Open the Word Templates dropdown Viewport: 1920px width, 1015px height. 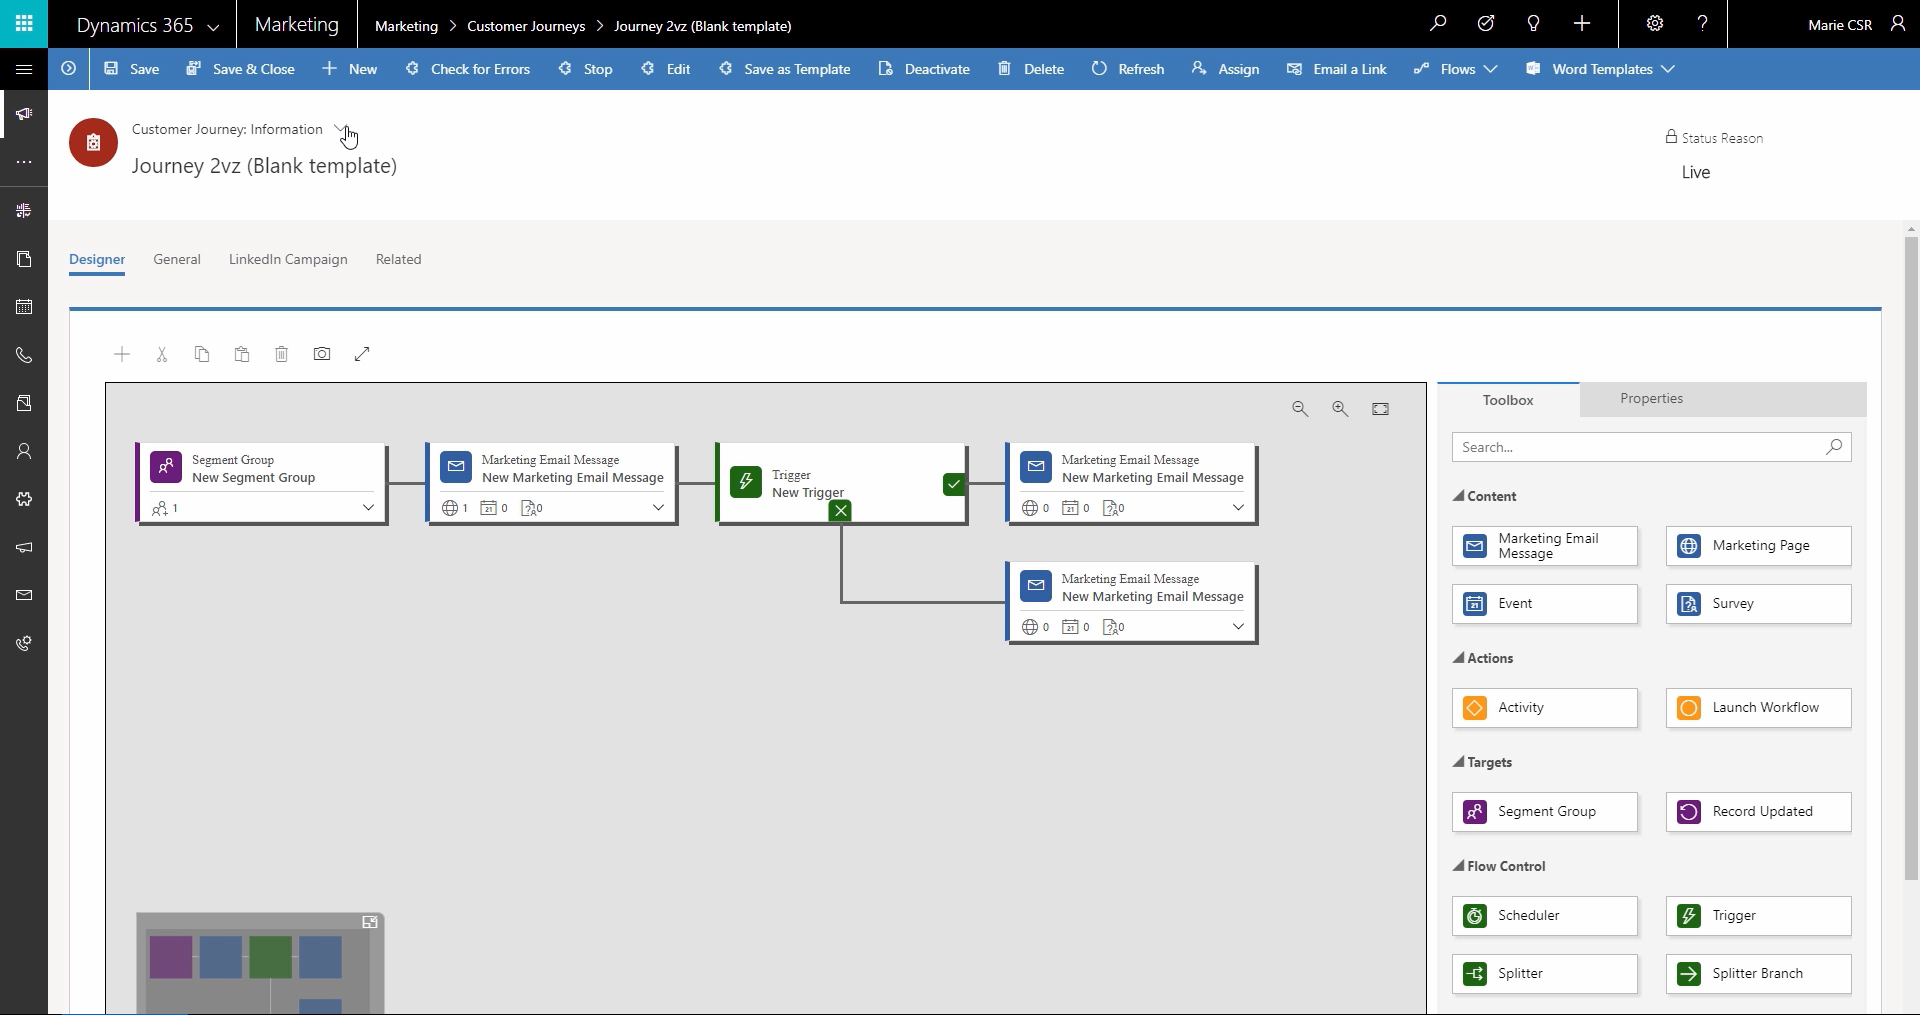pyautogui.click(x=1600, y=69)
